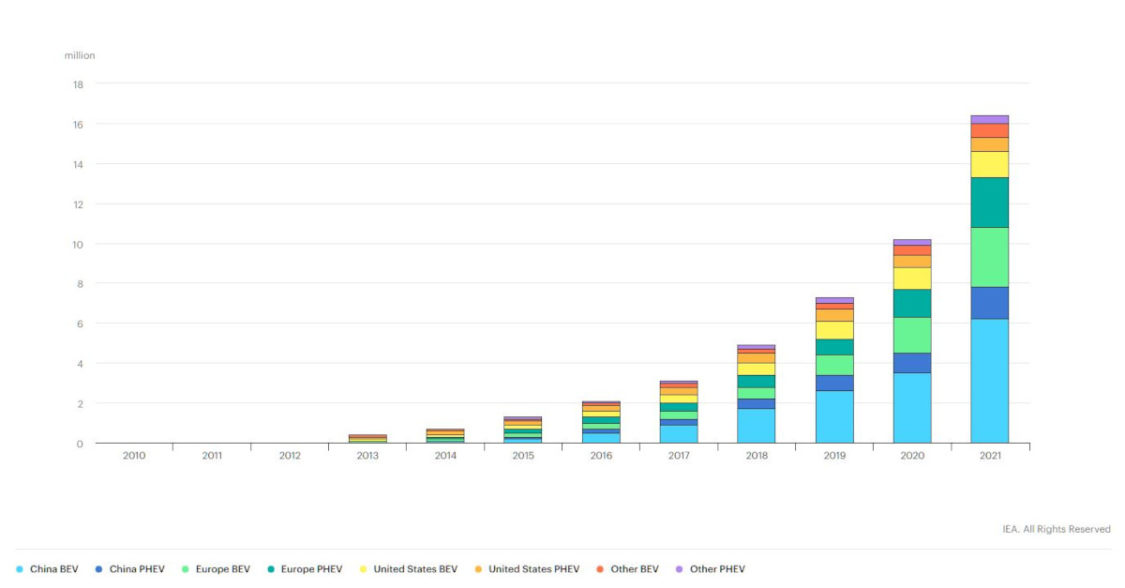Click the 2021 x-axis year label
The image size is (1125, 588).
point(989,456)
